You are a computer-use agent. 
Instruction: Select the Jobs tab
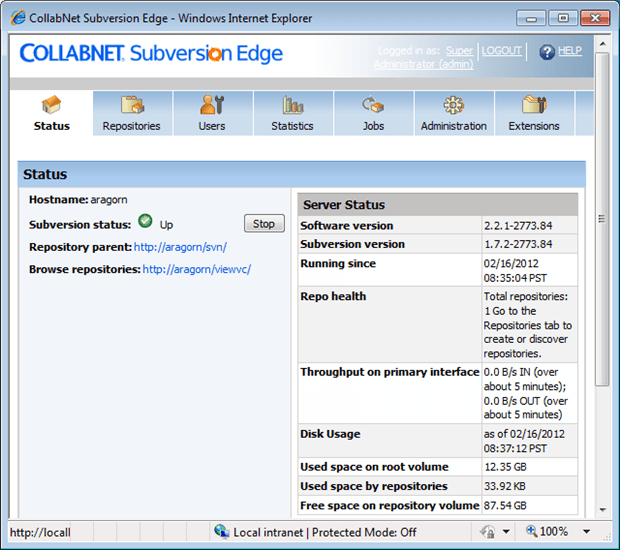[373, 113]
